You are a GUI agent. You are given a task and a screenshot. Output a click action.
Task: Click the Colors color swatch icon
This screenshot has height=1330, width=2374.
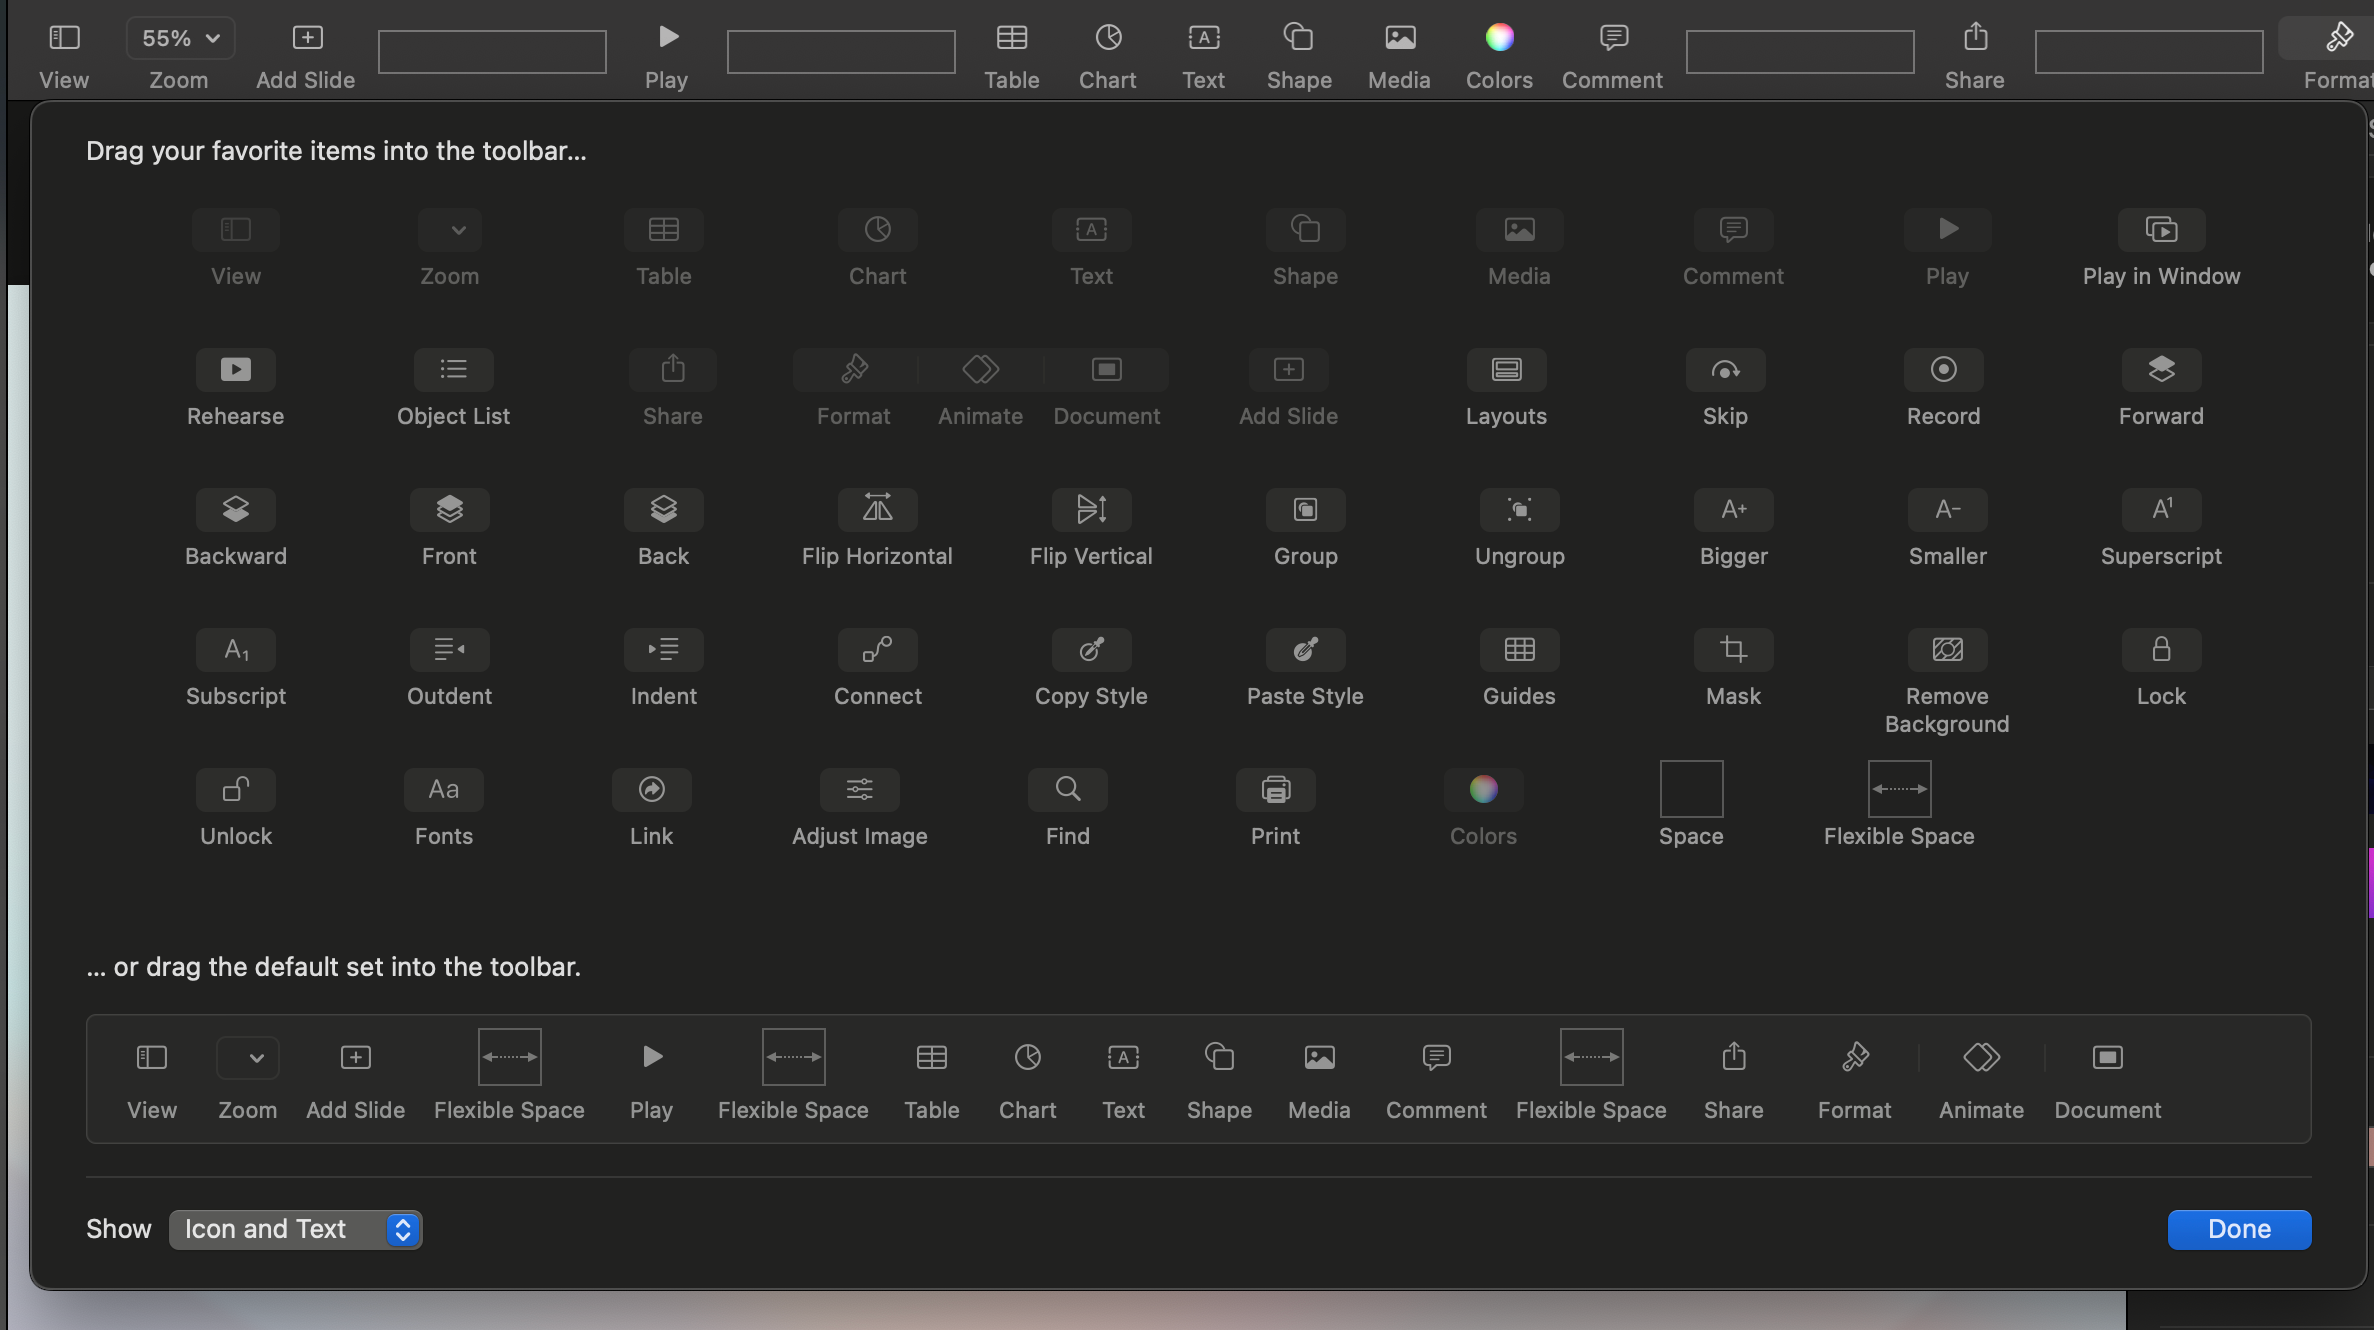coord(1484,789)
